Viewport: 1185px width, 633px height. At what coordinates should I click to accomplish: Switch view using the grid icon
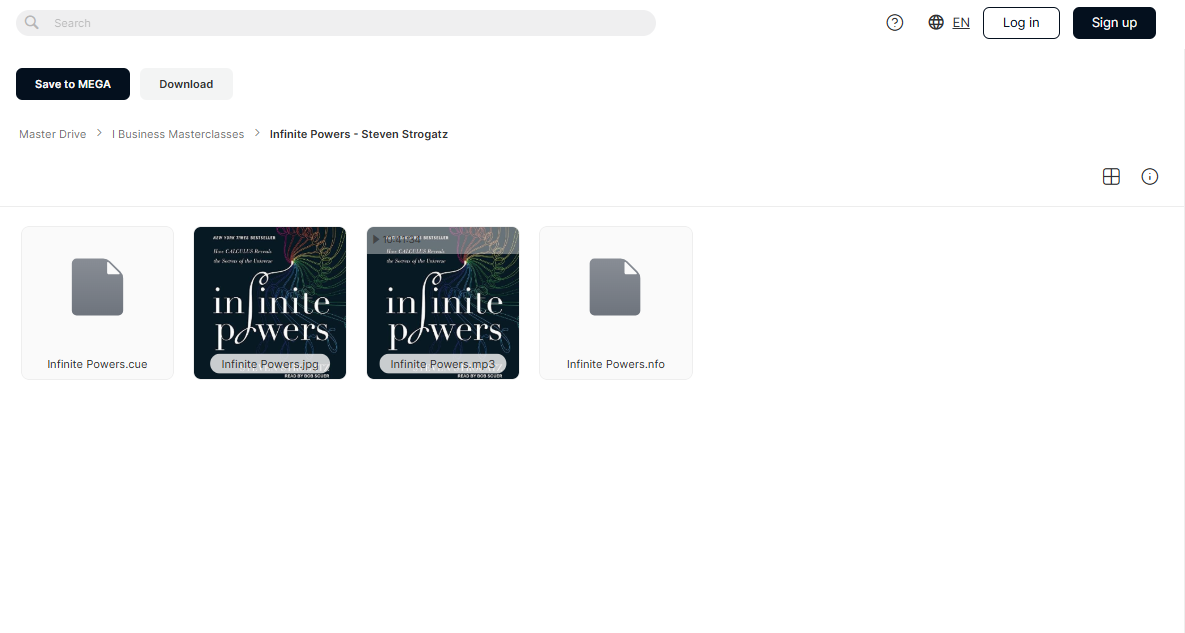(1111, 177)
